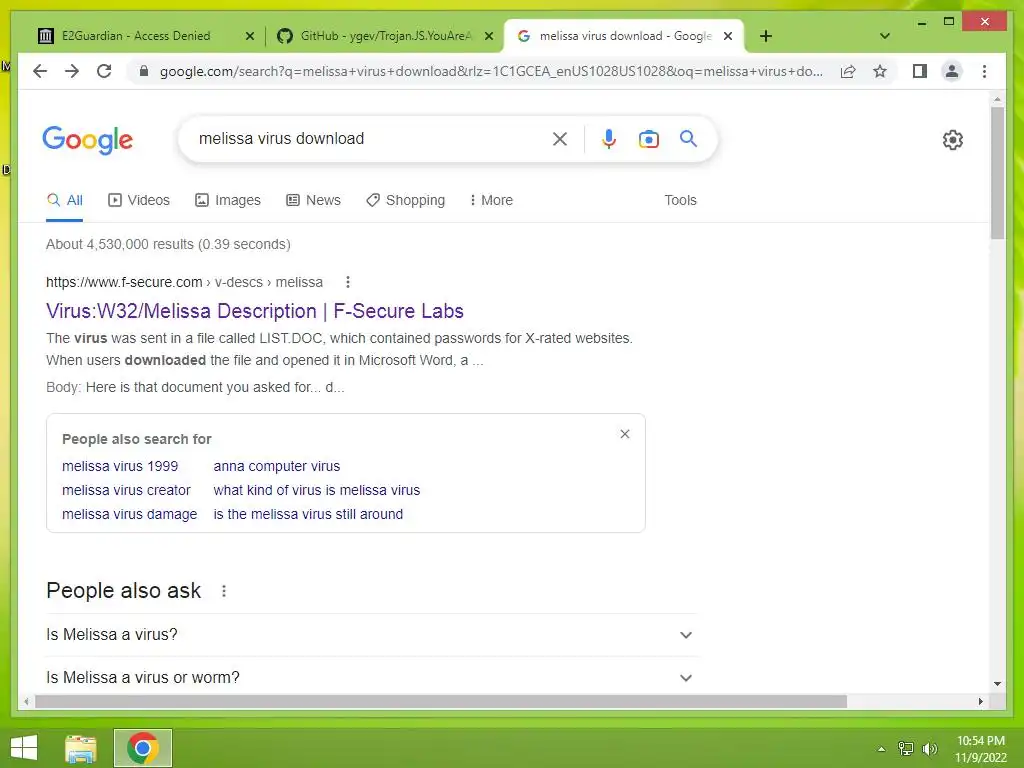Screen dimensions: 1024x768
Task: Search is the melissa virus still around
Action: click(x=308, y=515)
